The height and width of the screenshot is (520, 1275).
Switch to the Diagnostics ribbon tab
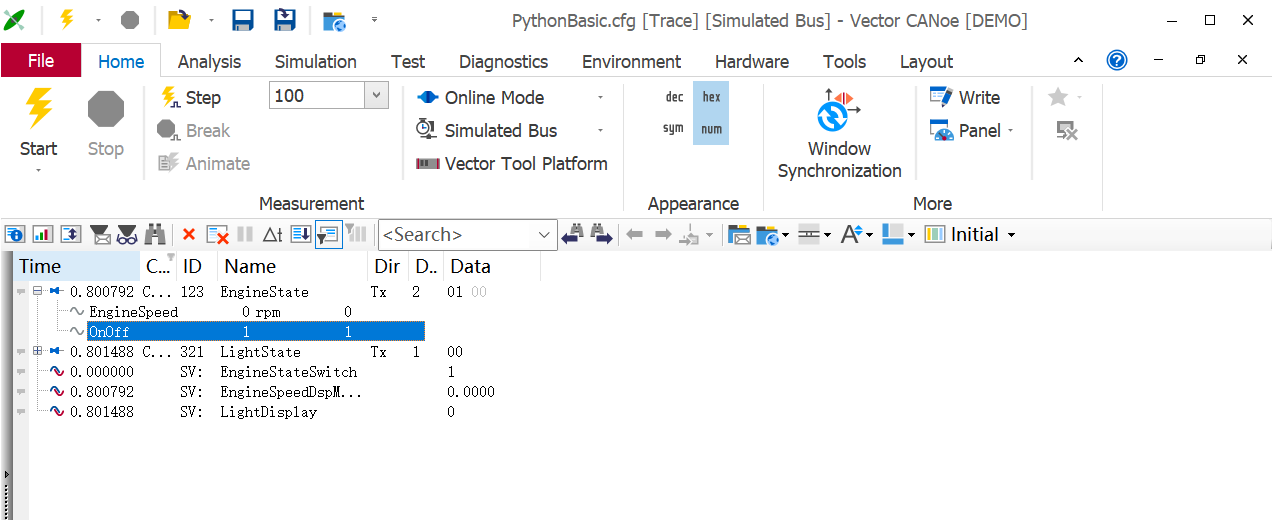tap(503, 61)
